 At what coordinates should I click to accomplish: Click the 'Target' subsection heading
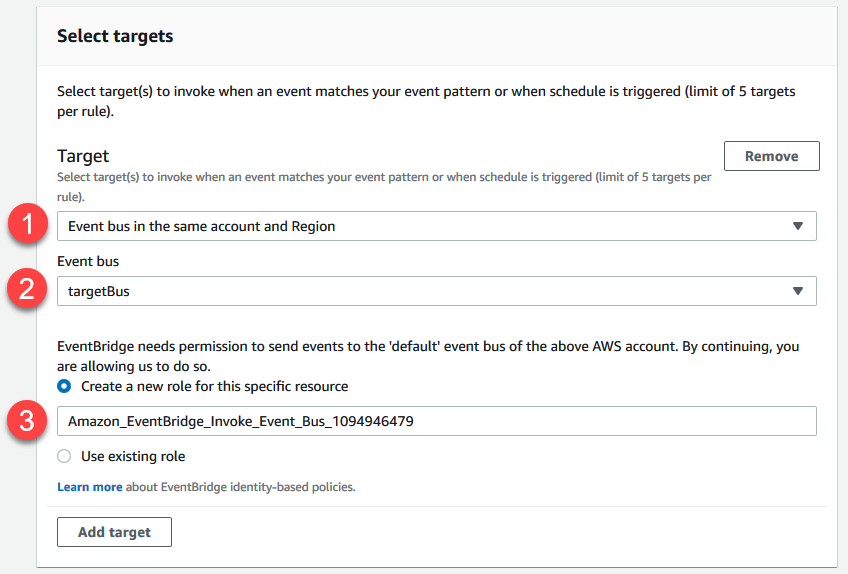83,156
